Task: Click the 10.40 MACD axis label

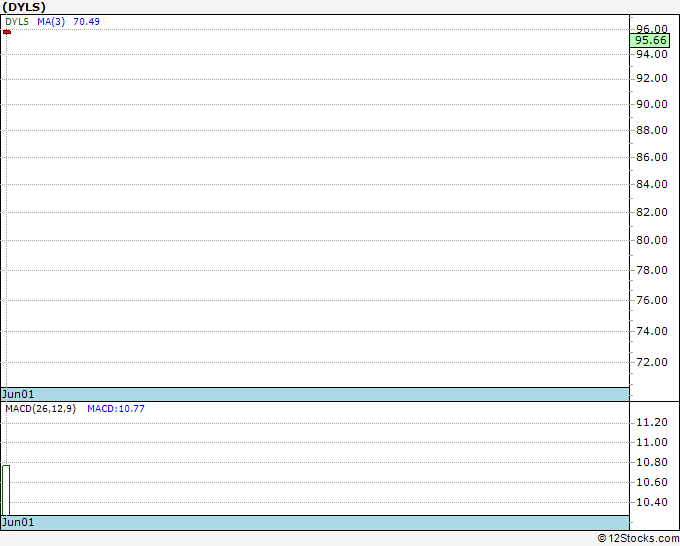Action: (651, 502)
